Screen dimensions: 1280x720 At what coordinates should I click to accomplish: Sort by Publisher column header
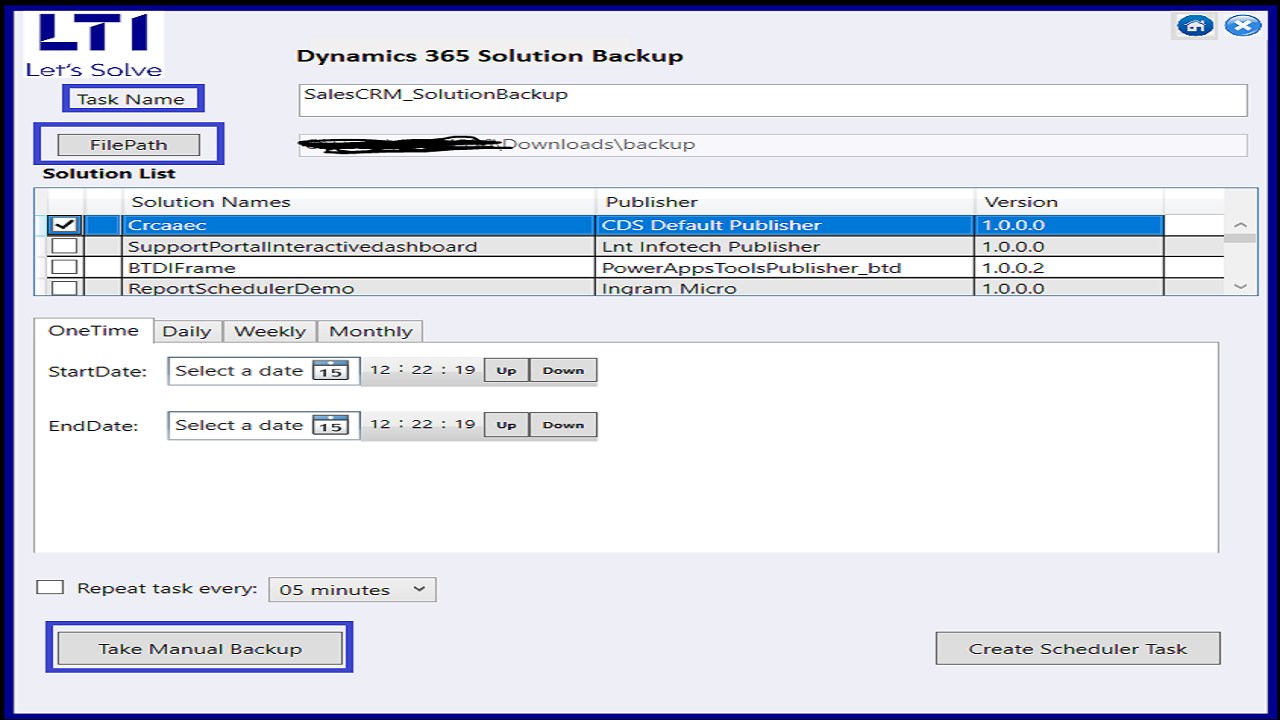tap(785, 202)
